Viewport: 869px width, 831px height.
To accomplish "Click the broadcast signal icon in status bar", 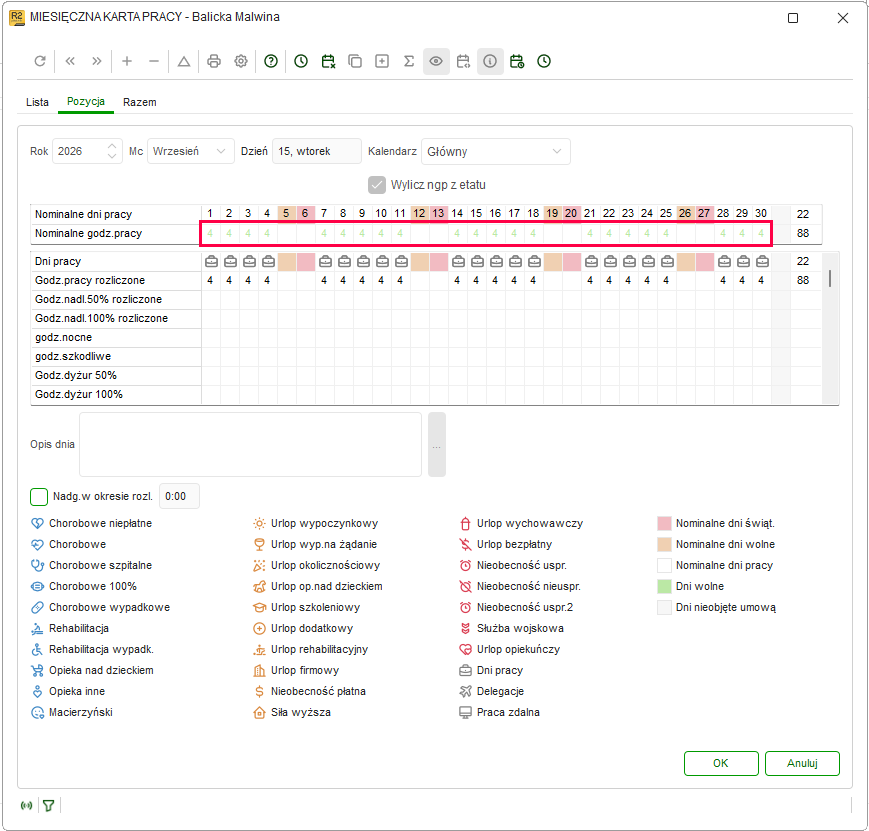I will (x=26, y=805).
